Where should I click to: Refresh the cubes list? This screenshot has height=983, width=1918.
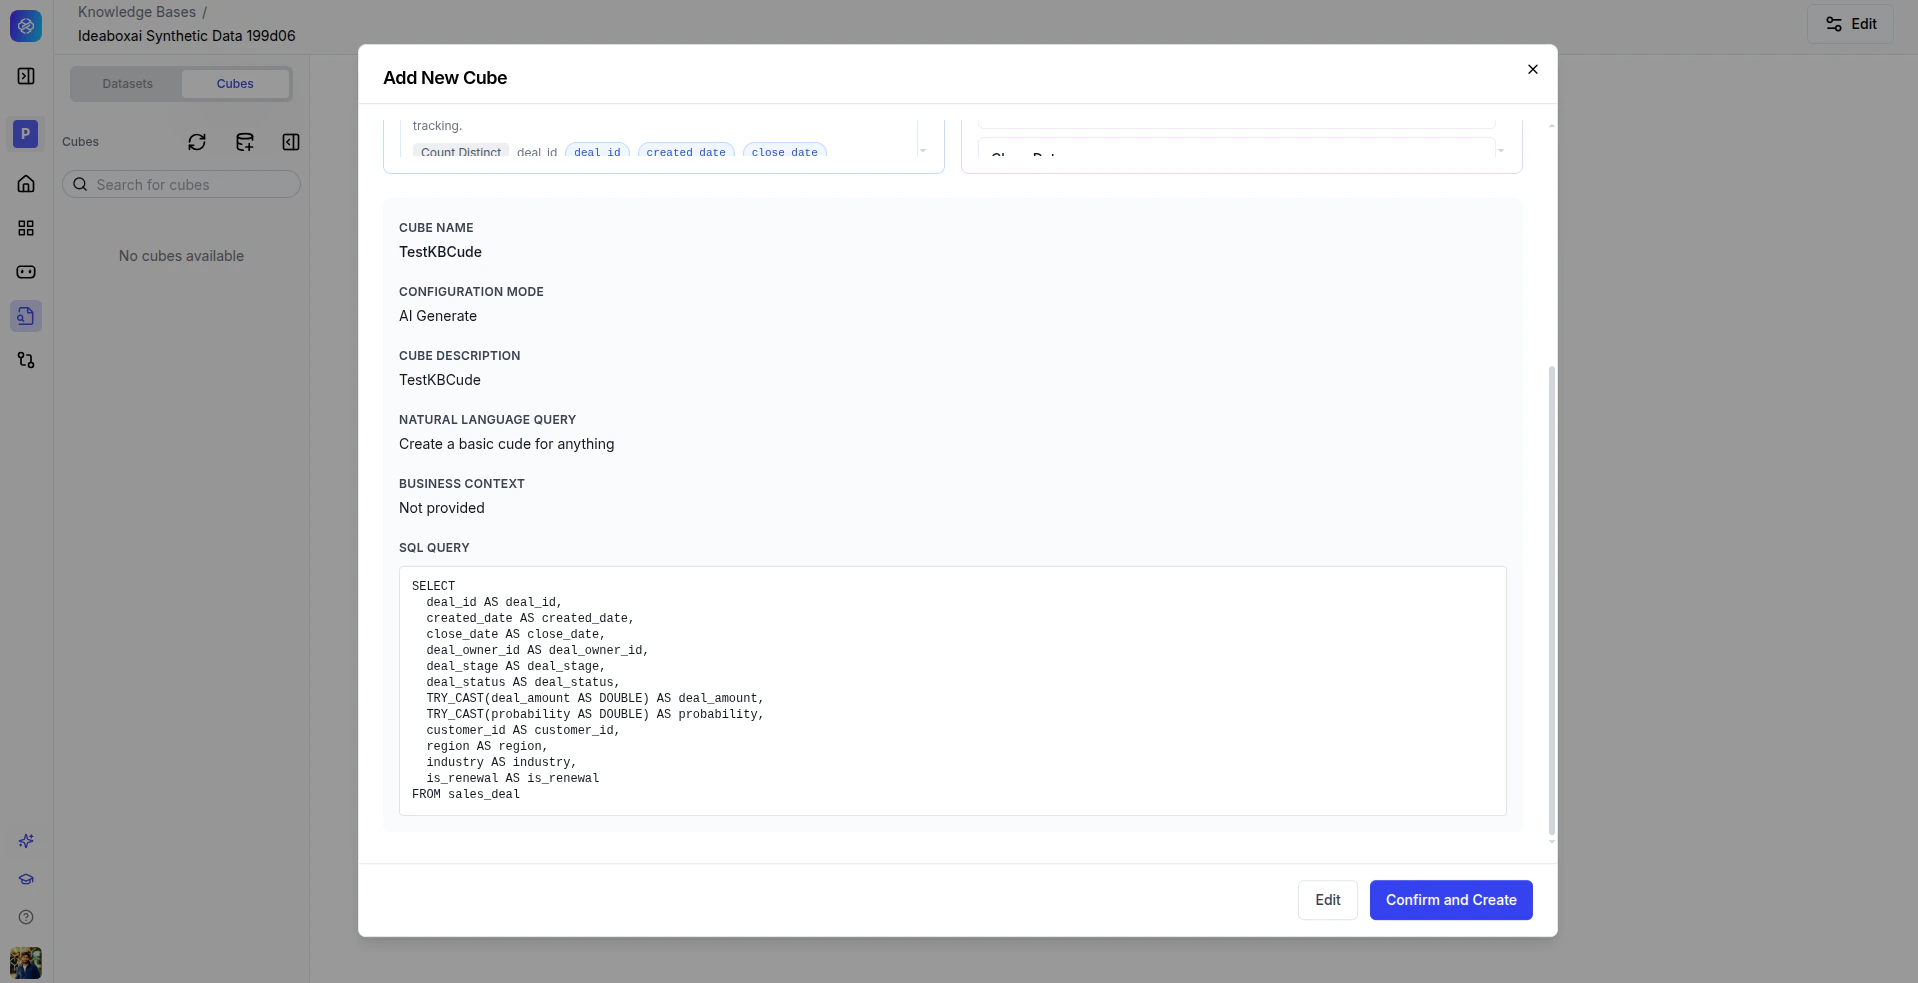(197, 142)
